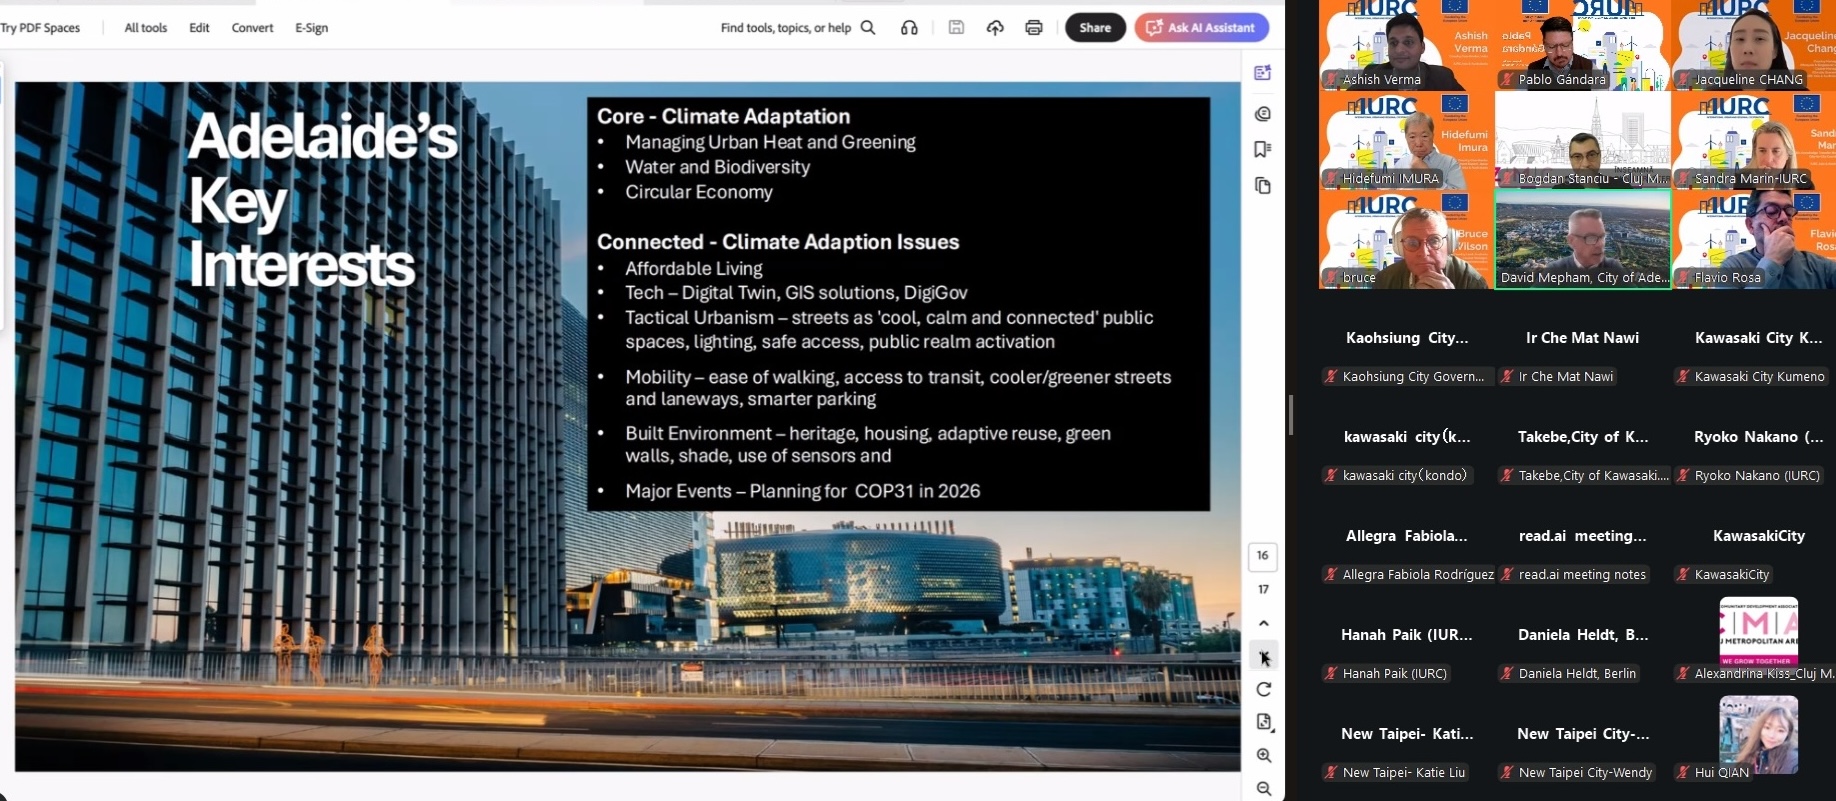Open the bookmarks panel icon

(1263, 149)
